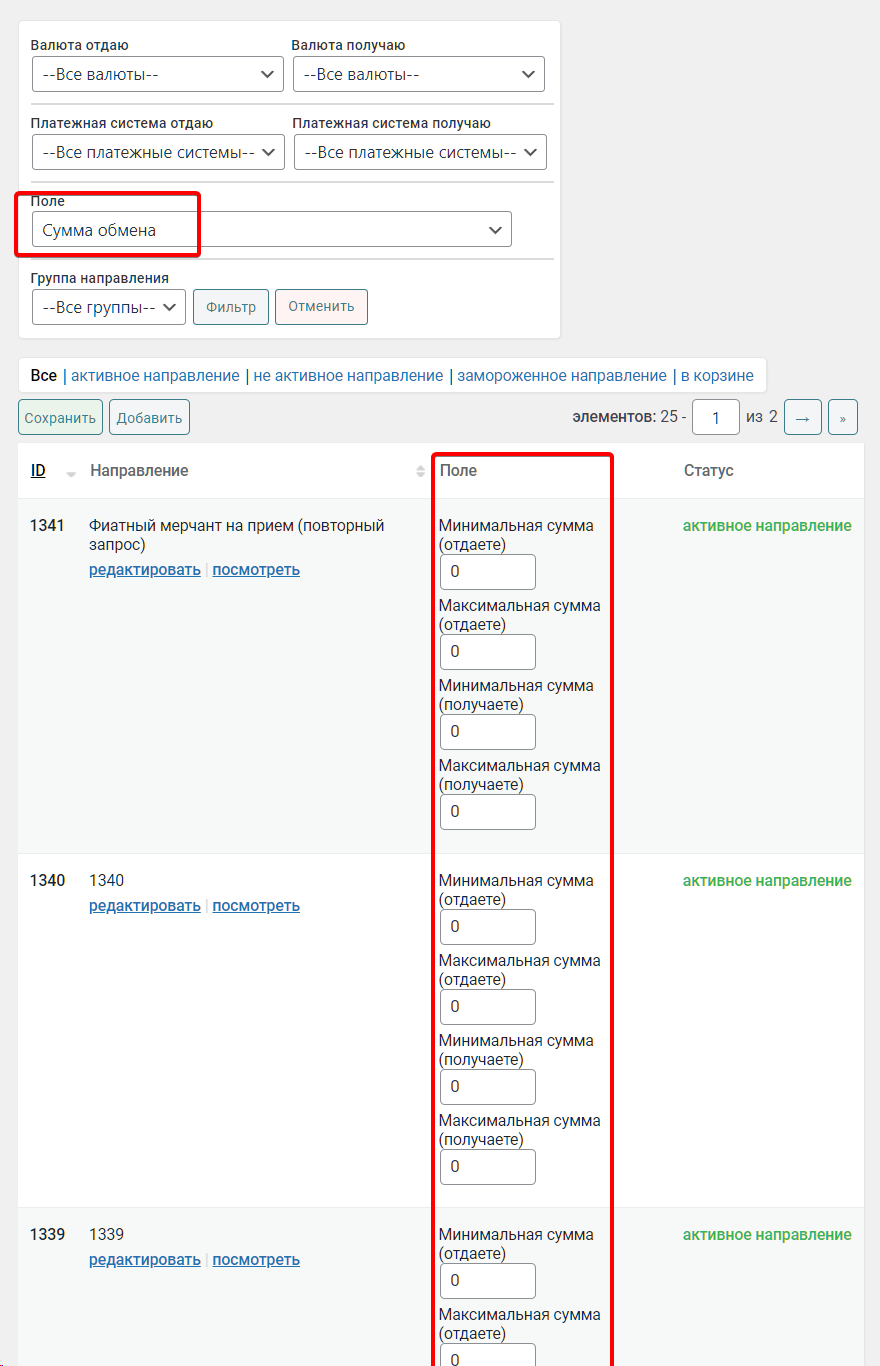
Task: Click the 'Сохранить' button
Action: pyautogui.click(x=60, y=418)
